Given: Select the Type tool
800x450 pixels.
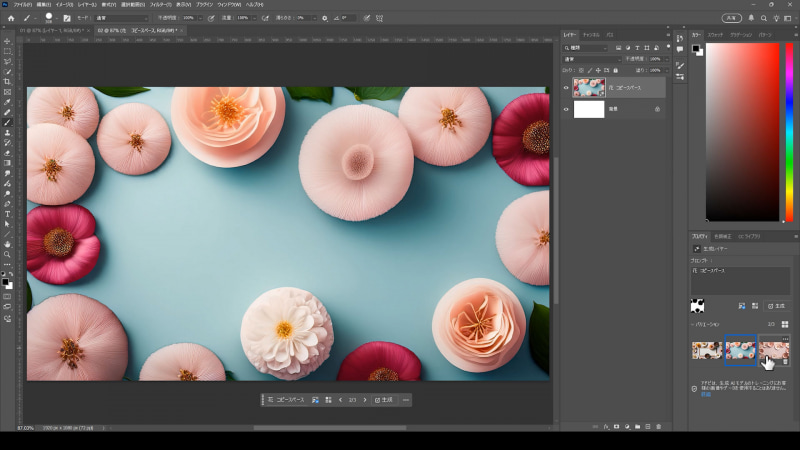Looking at the screenshot, I should pyautogui.click(x=7, y=213).
